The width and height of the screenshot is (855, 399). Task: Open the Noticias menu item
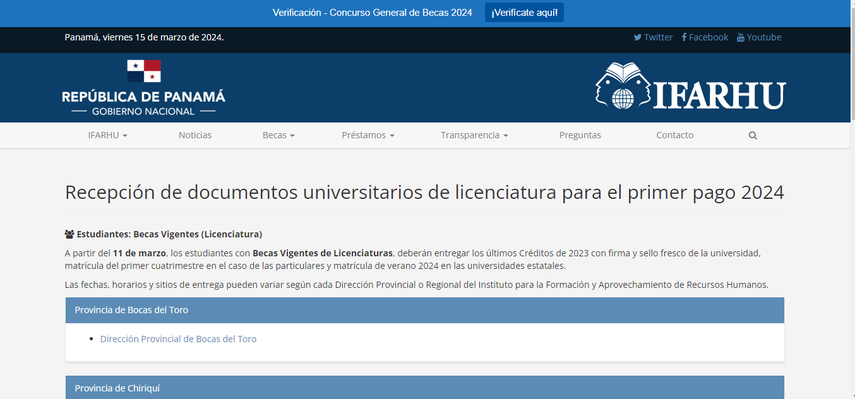click(x=195, y=135)
